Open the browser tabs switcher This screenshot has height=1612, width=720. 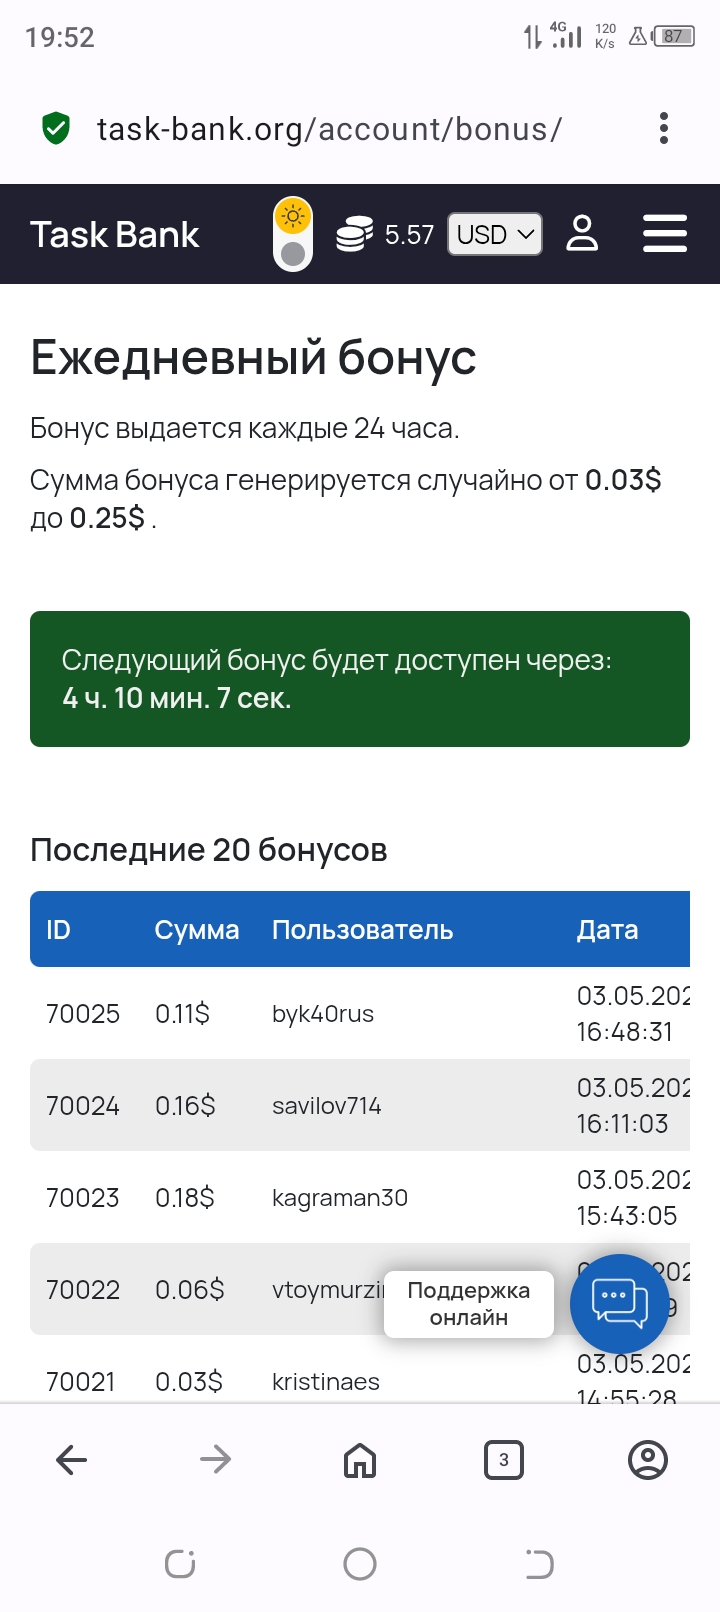click(x=503, y=1460)
